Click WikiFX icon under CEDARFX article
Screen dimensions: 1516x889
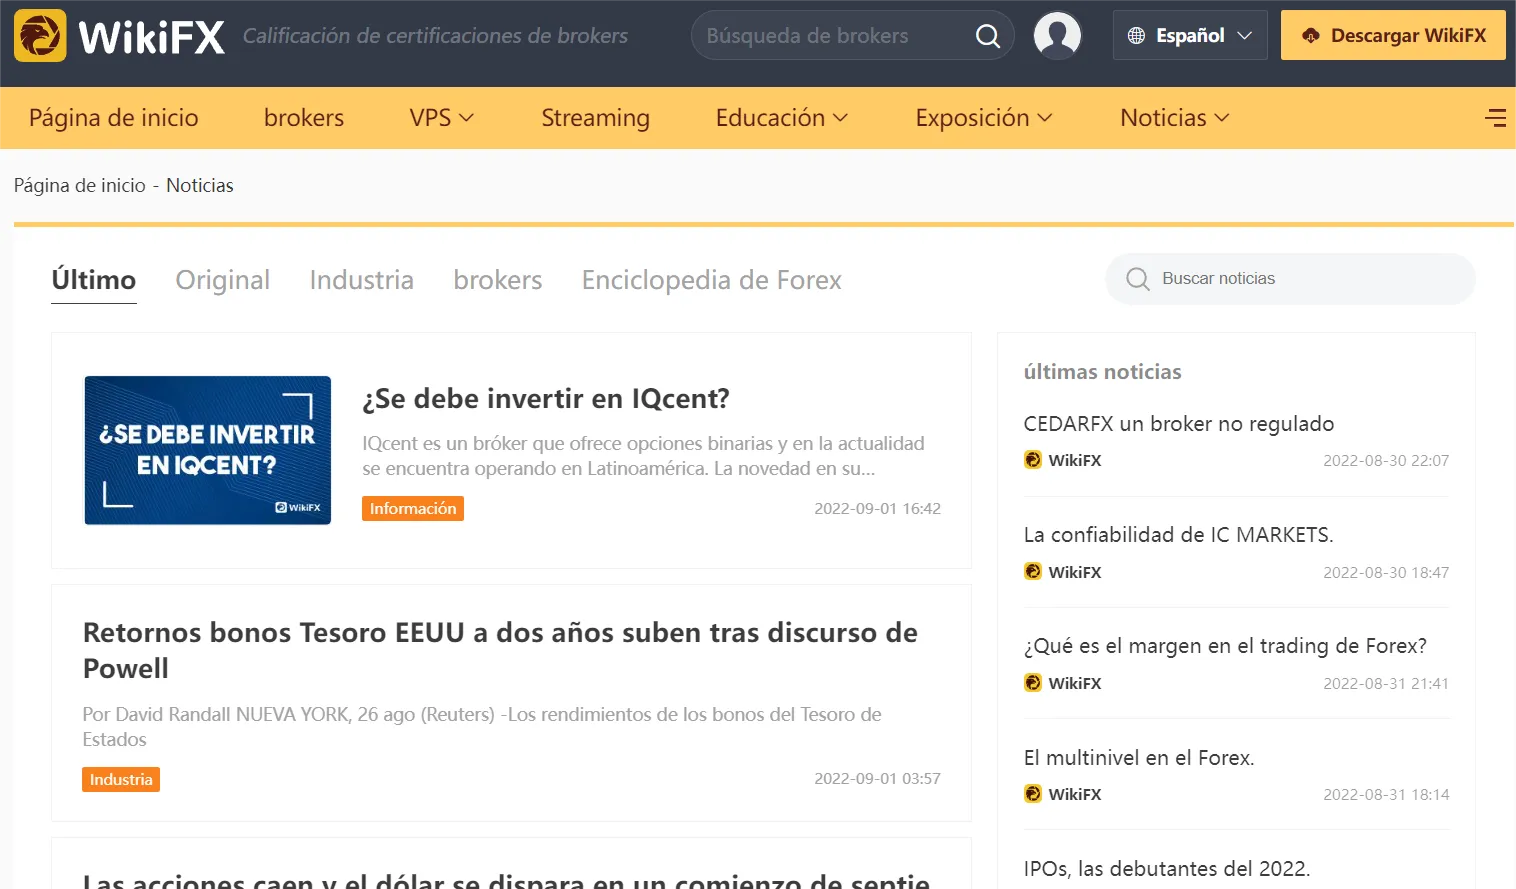tap(1033, 460)
